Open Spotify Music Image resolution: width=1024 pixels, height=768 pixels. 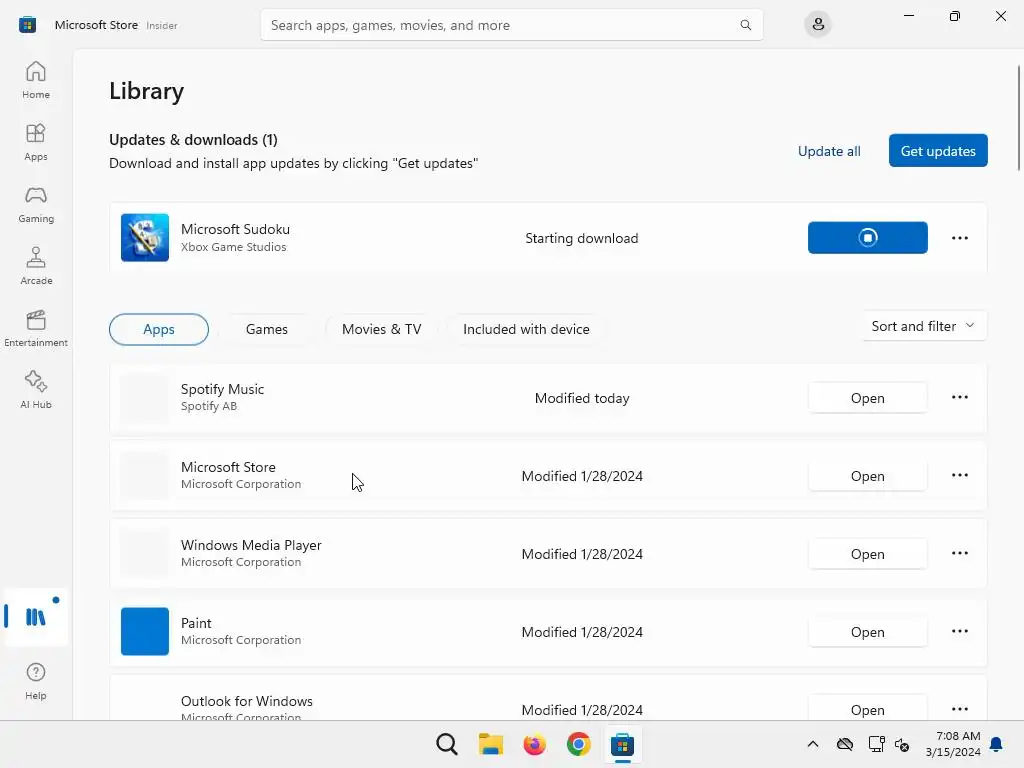coord(867,398)
